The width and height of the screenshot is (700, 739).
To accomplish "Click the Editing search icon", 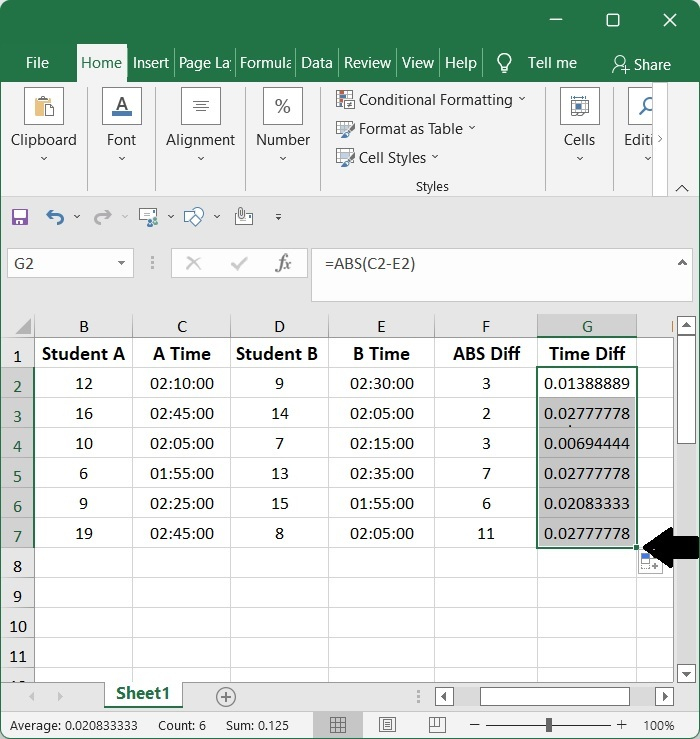I will pos(641,106).
